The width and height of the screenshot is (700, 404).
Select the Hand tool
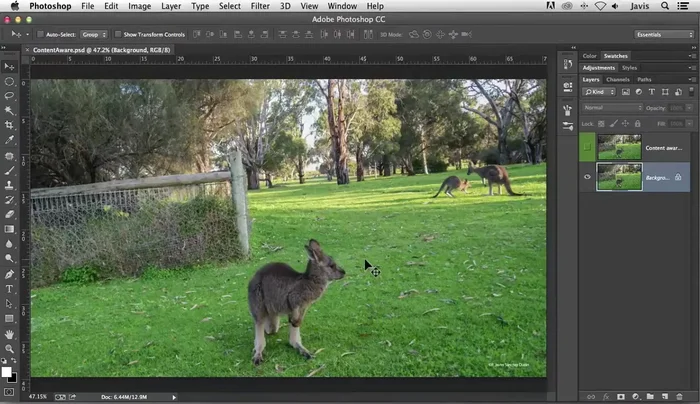[9, 333]
